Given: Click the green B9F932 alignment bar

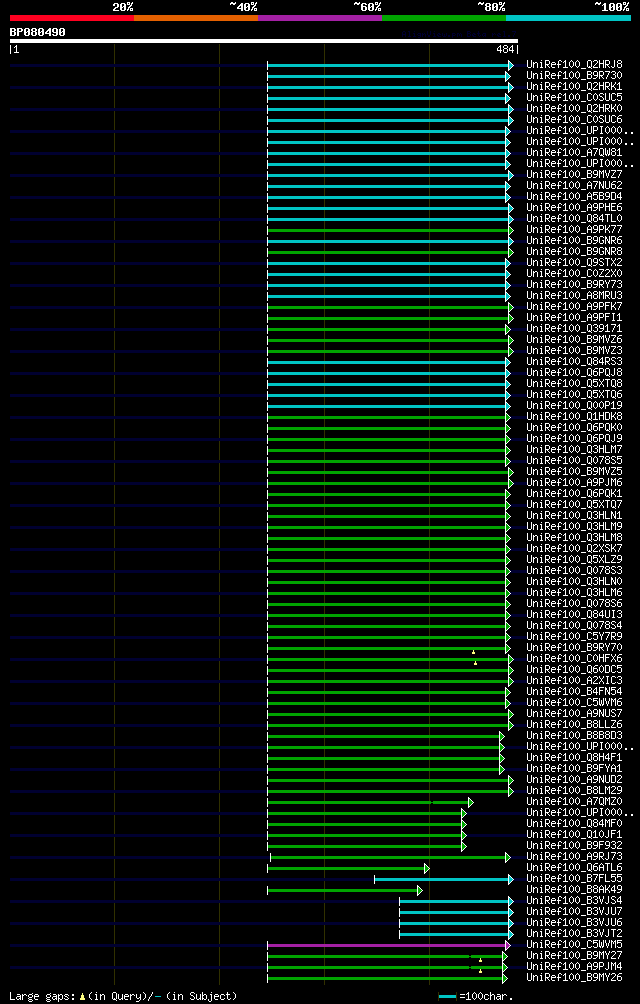Looking at the screenshot, I should 364,846.
